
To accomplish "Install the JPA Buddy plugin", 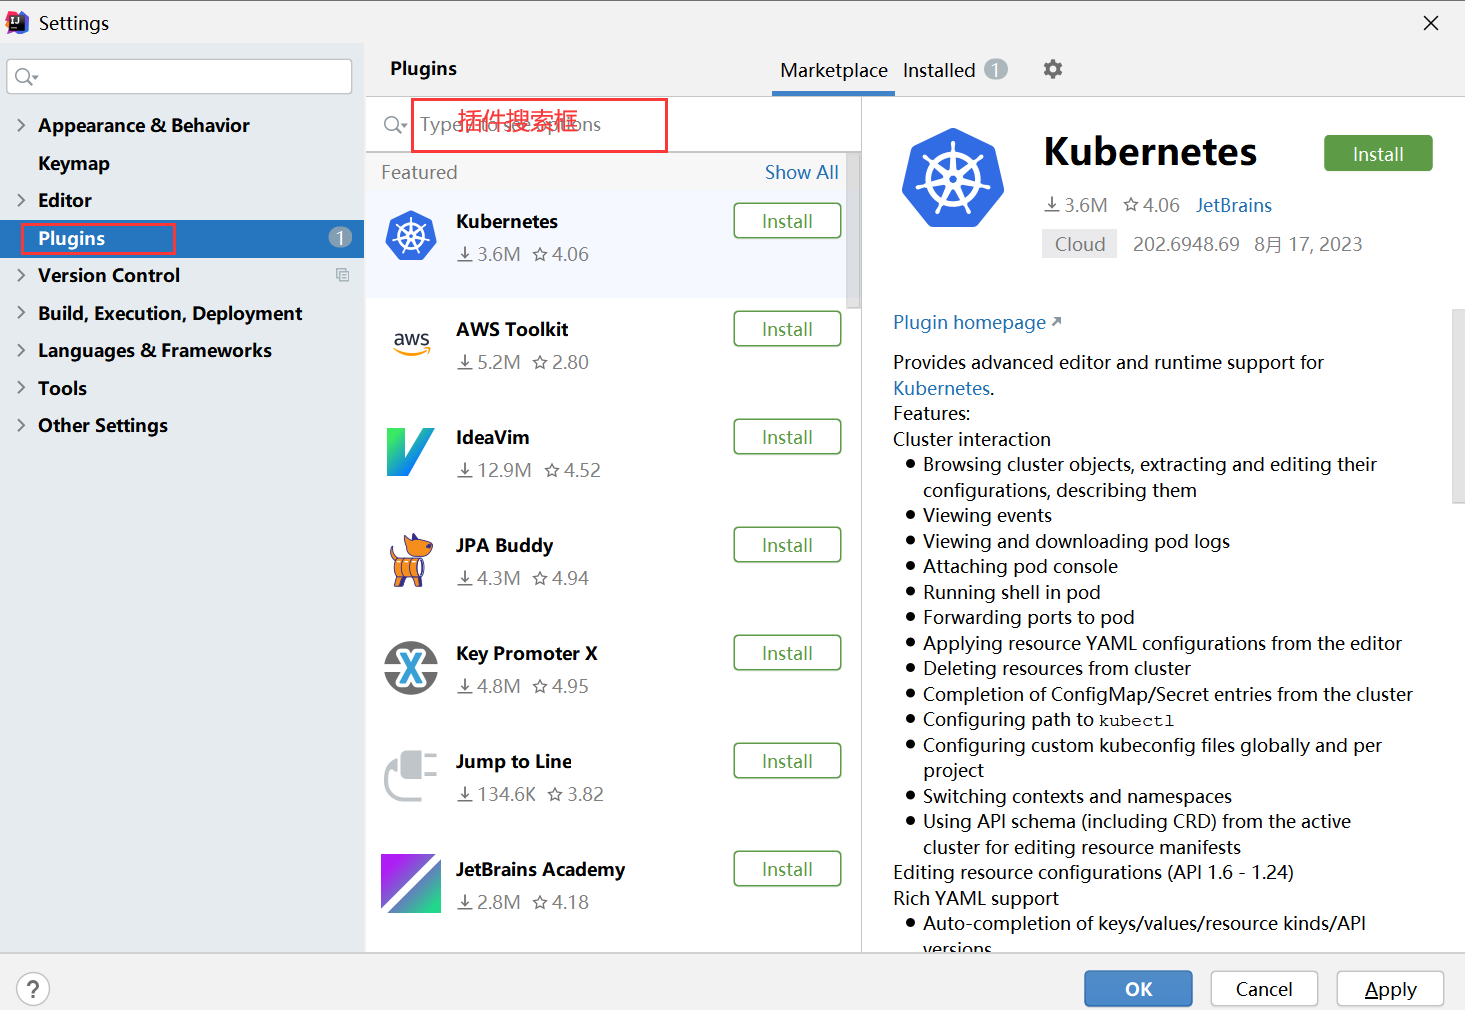I will [787, 545].
